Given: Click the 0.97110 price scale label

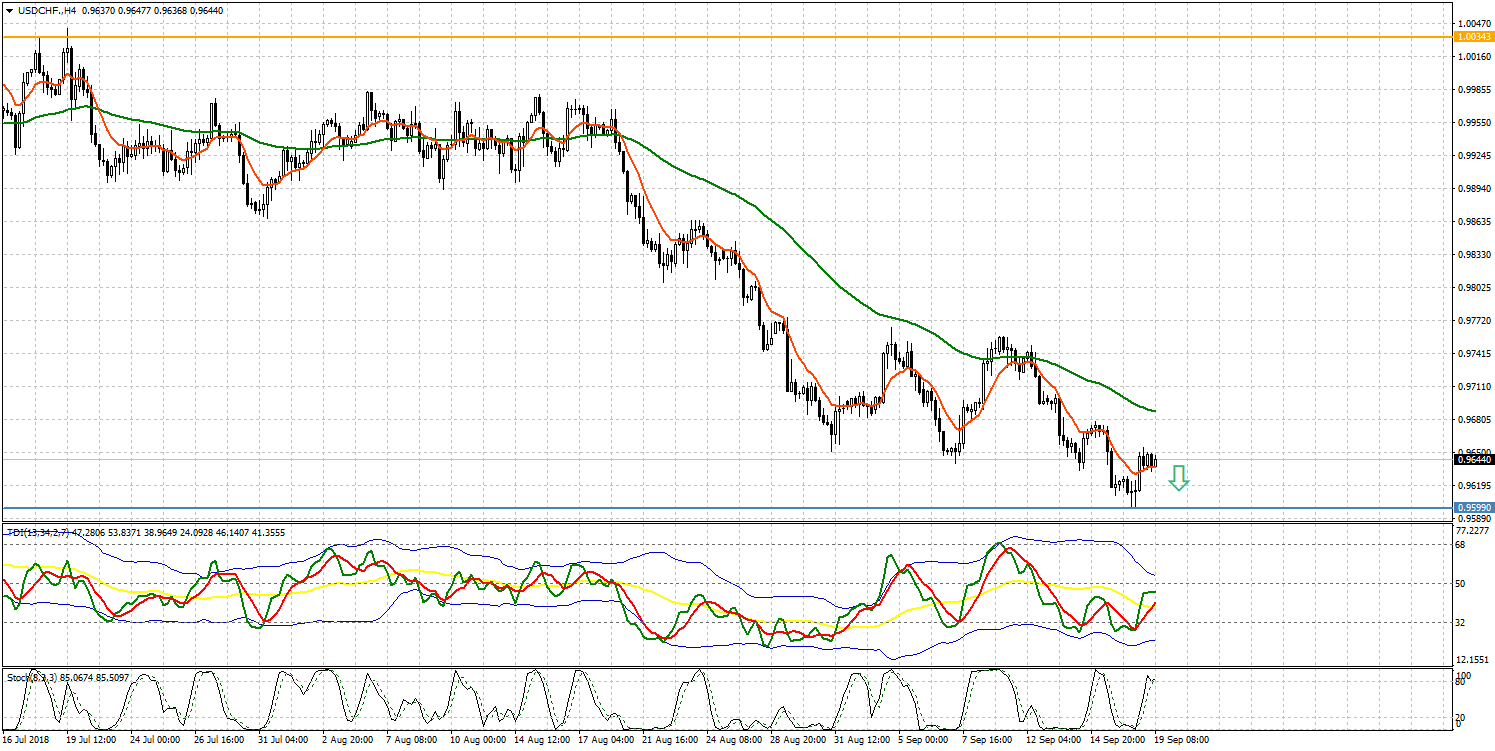Looking at the screenshot, I should tap(1473, 387).
